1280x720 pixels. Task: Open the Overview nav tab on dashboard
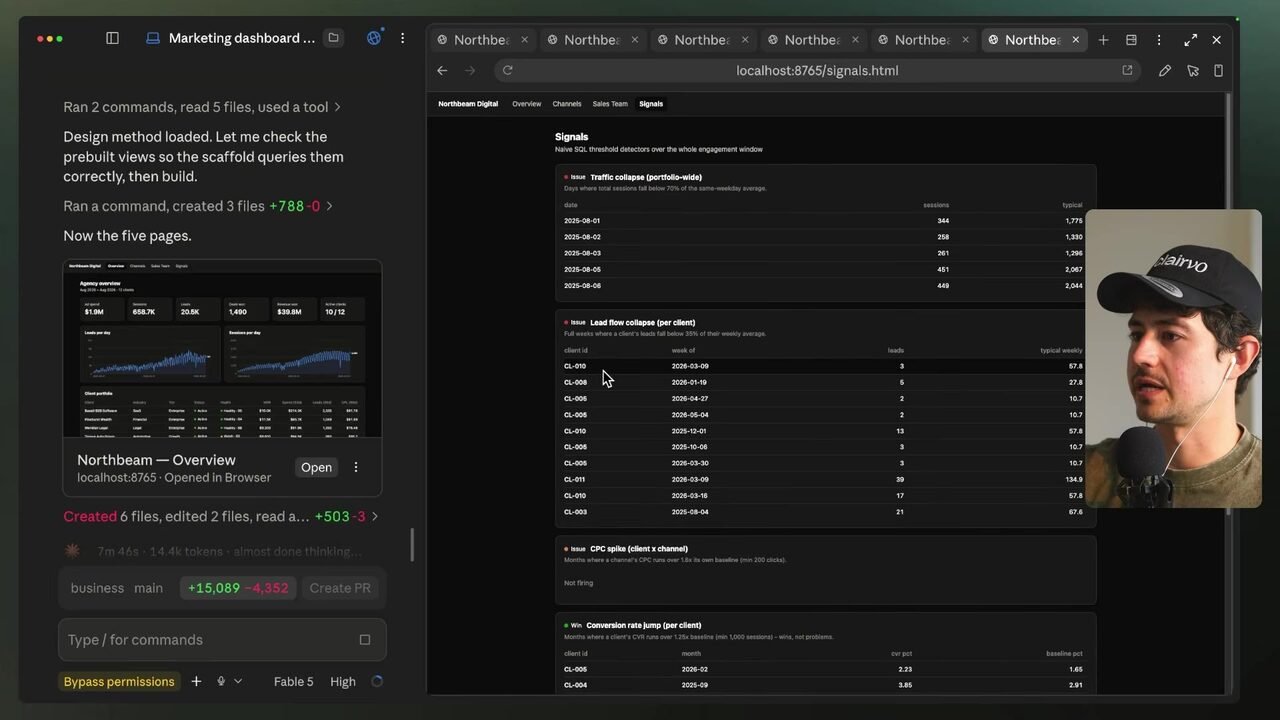(526, 104)
